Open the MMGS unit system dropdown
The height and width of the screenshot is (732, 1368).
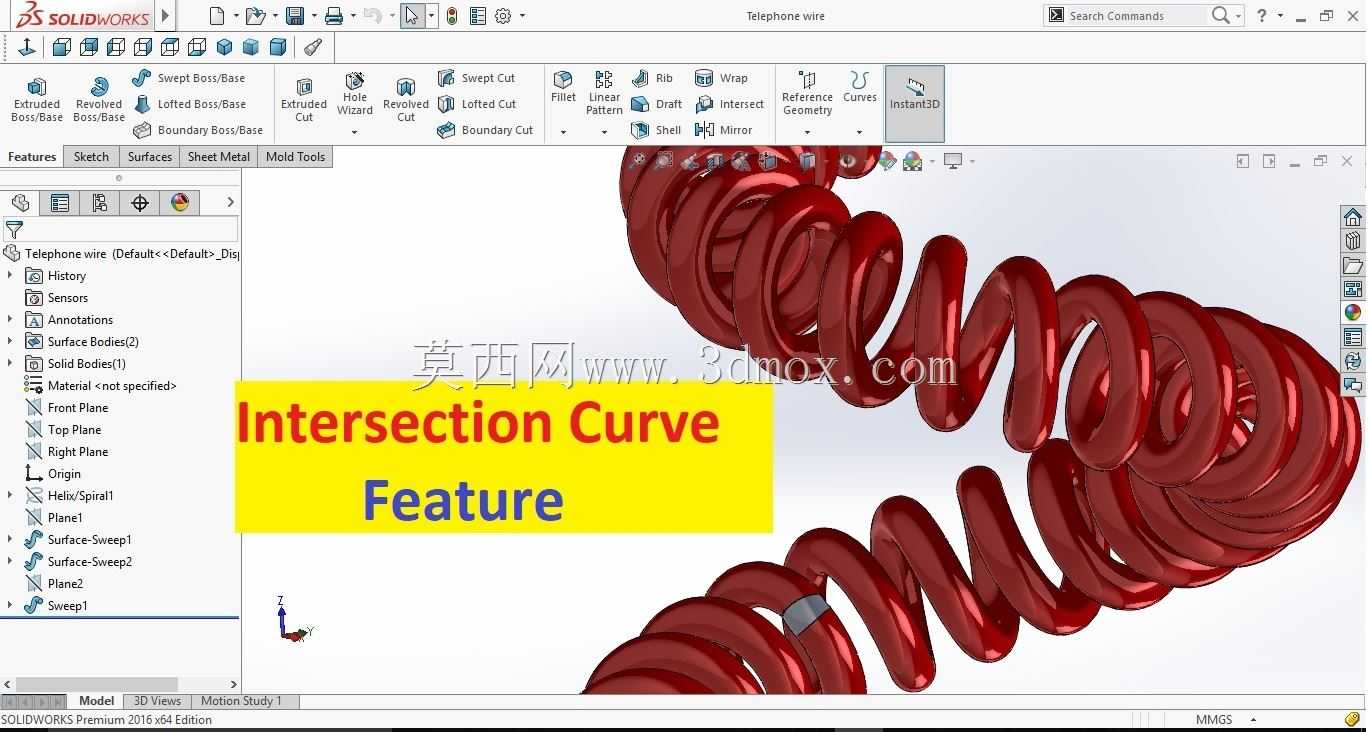(x=1253, y=720)
